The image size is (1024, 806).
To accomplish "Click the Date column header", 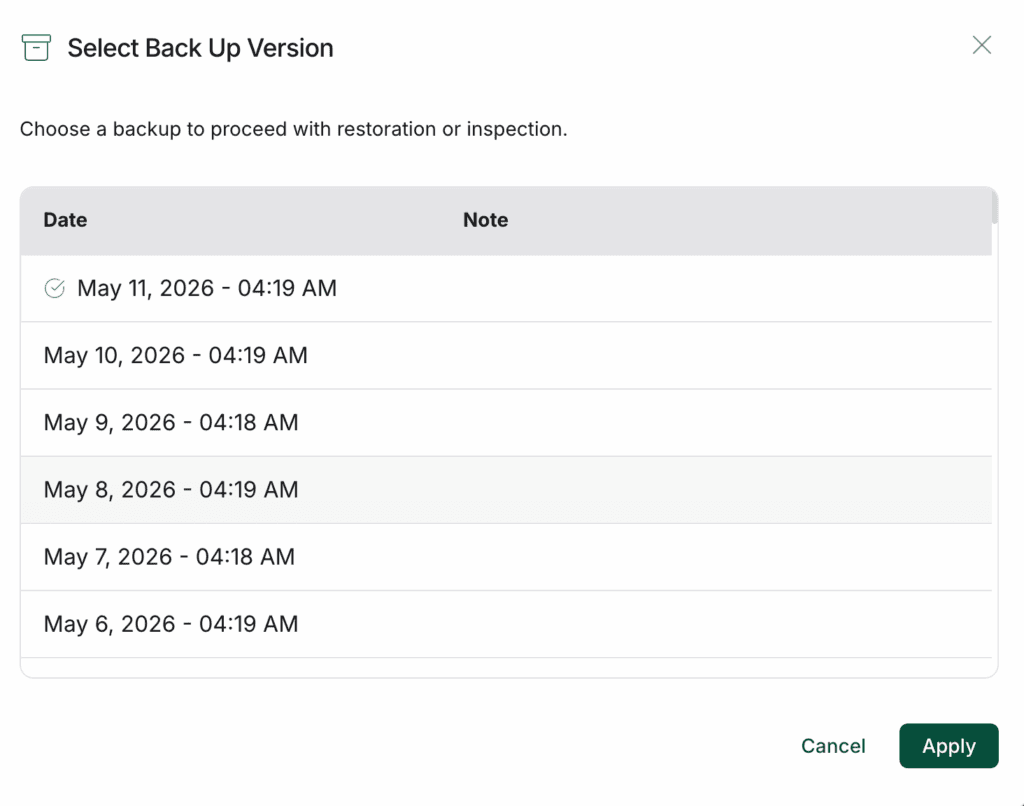I will click(65, 220).
